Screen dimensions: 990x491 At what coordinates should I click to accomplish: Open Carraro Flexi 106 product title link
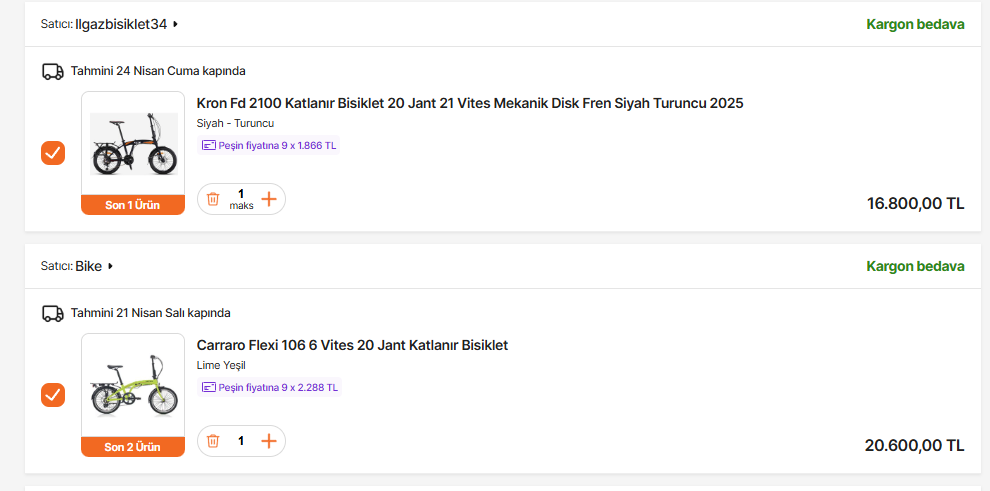(x=352, y=345)
